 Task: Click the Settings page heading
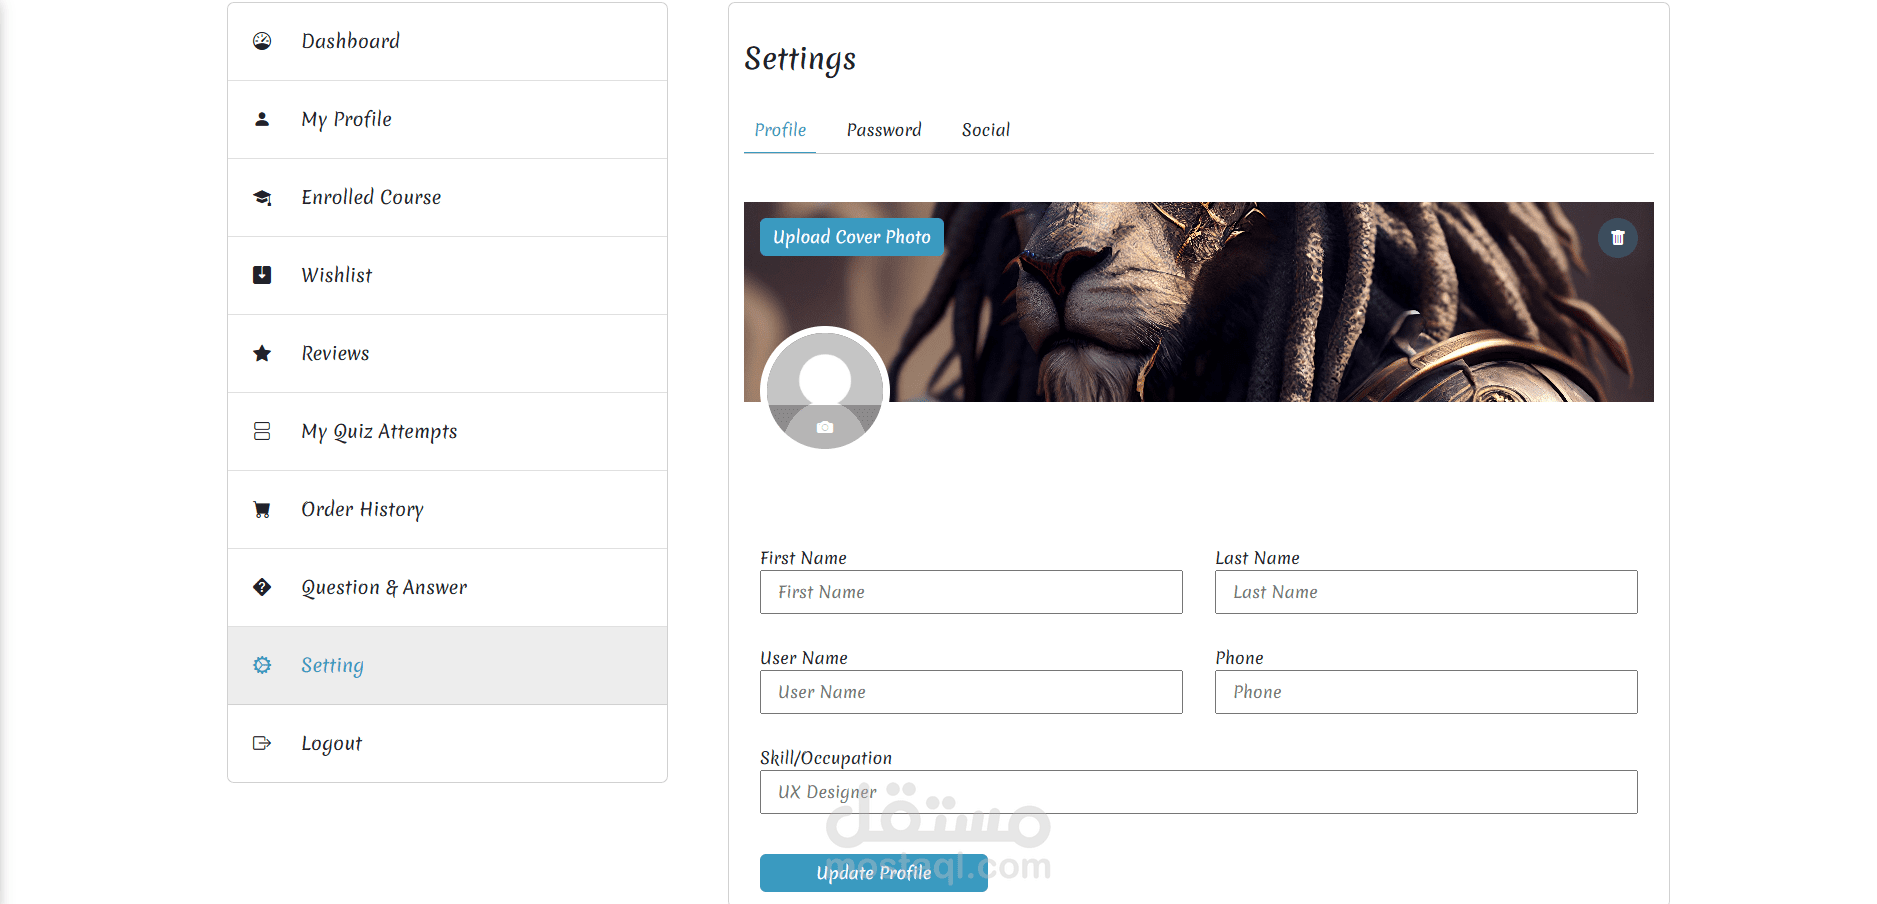800,59
